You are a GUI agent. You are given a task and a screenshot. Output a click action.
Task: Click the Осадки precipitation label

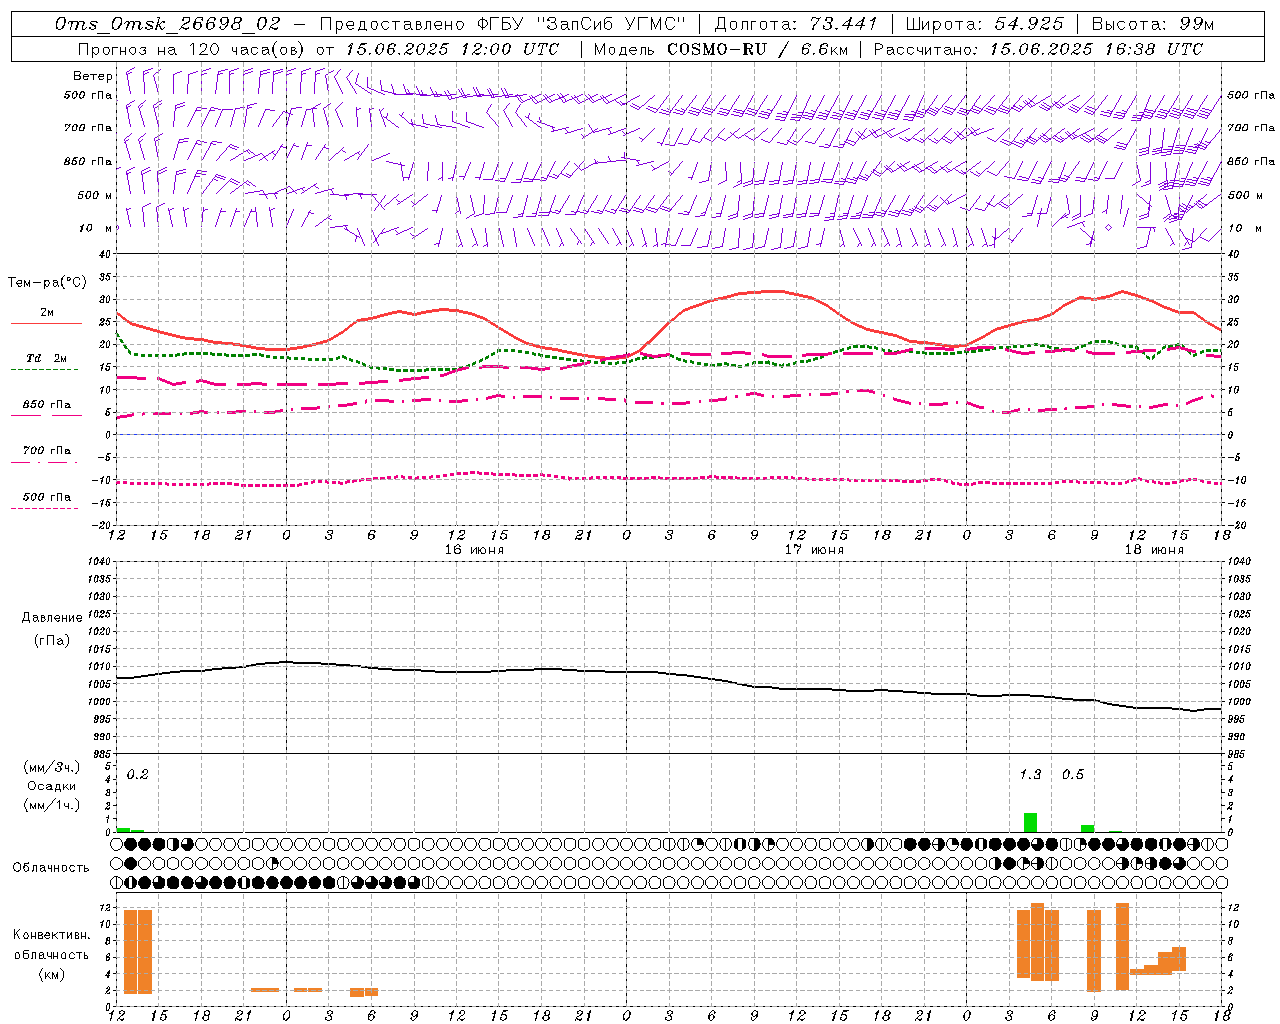51,786
